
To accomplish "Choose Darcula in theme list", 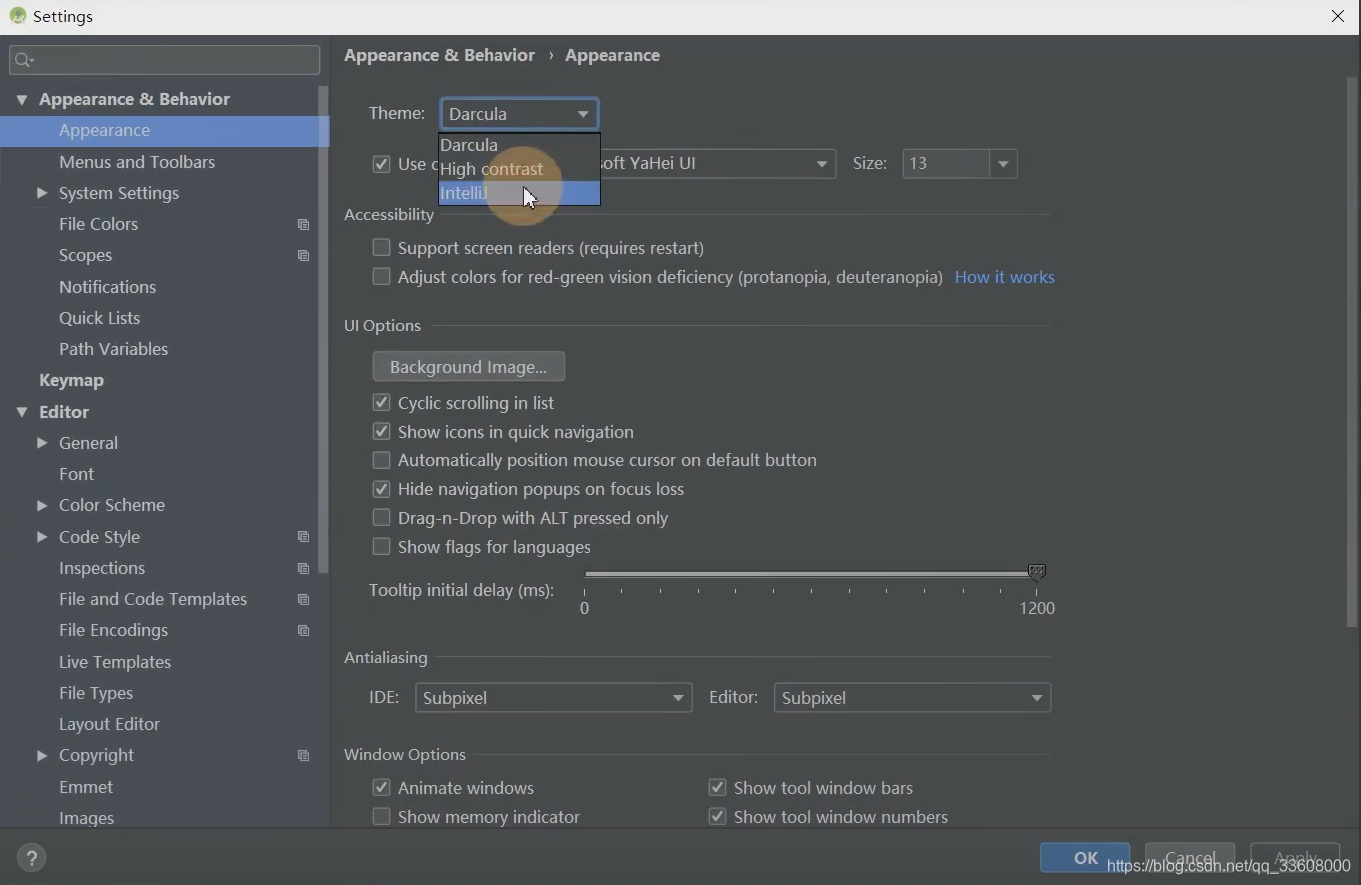I will 519,145.
